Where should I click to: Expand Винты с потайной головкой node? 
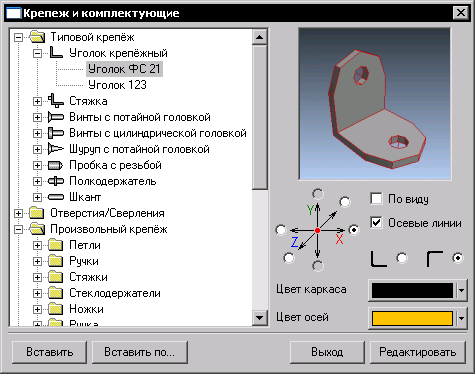click(37, 117)
